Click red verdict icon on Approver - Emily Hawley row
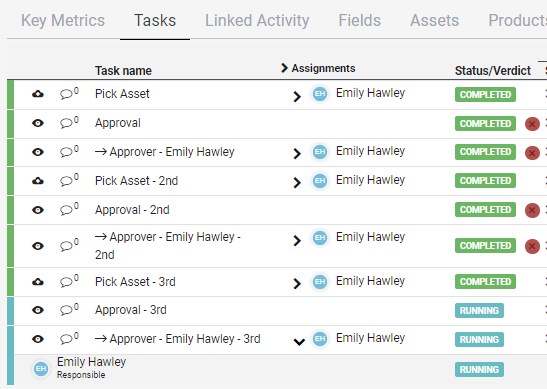This screenshot has height=389, width=547. [532, 153]
